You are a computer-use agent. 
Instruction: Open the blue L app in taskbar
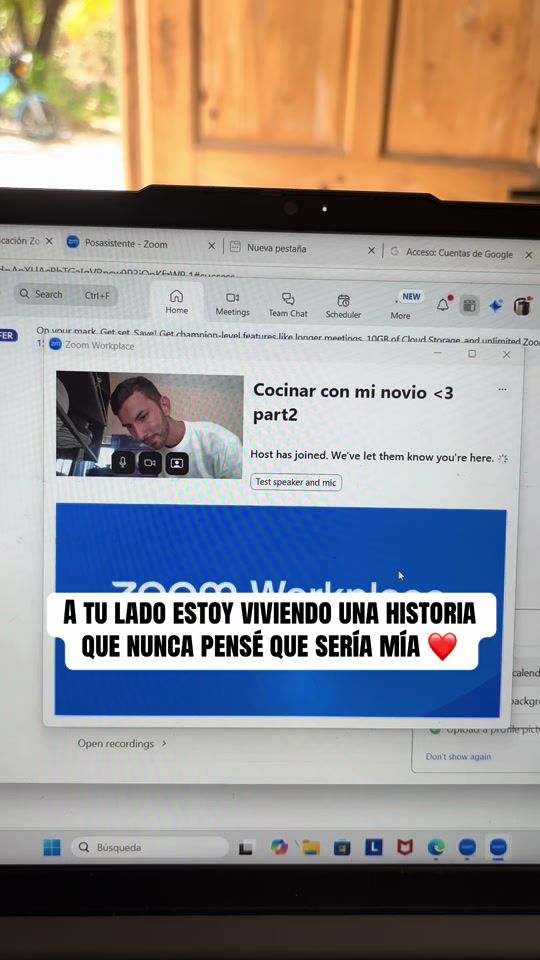(373, 847)
